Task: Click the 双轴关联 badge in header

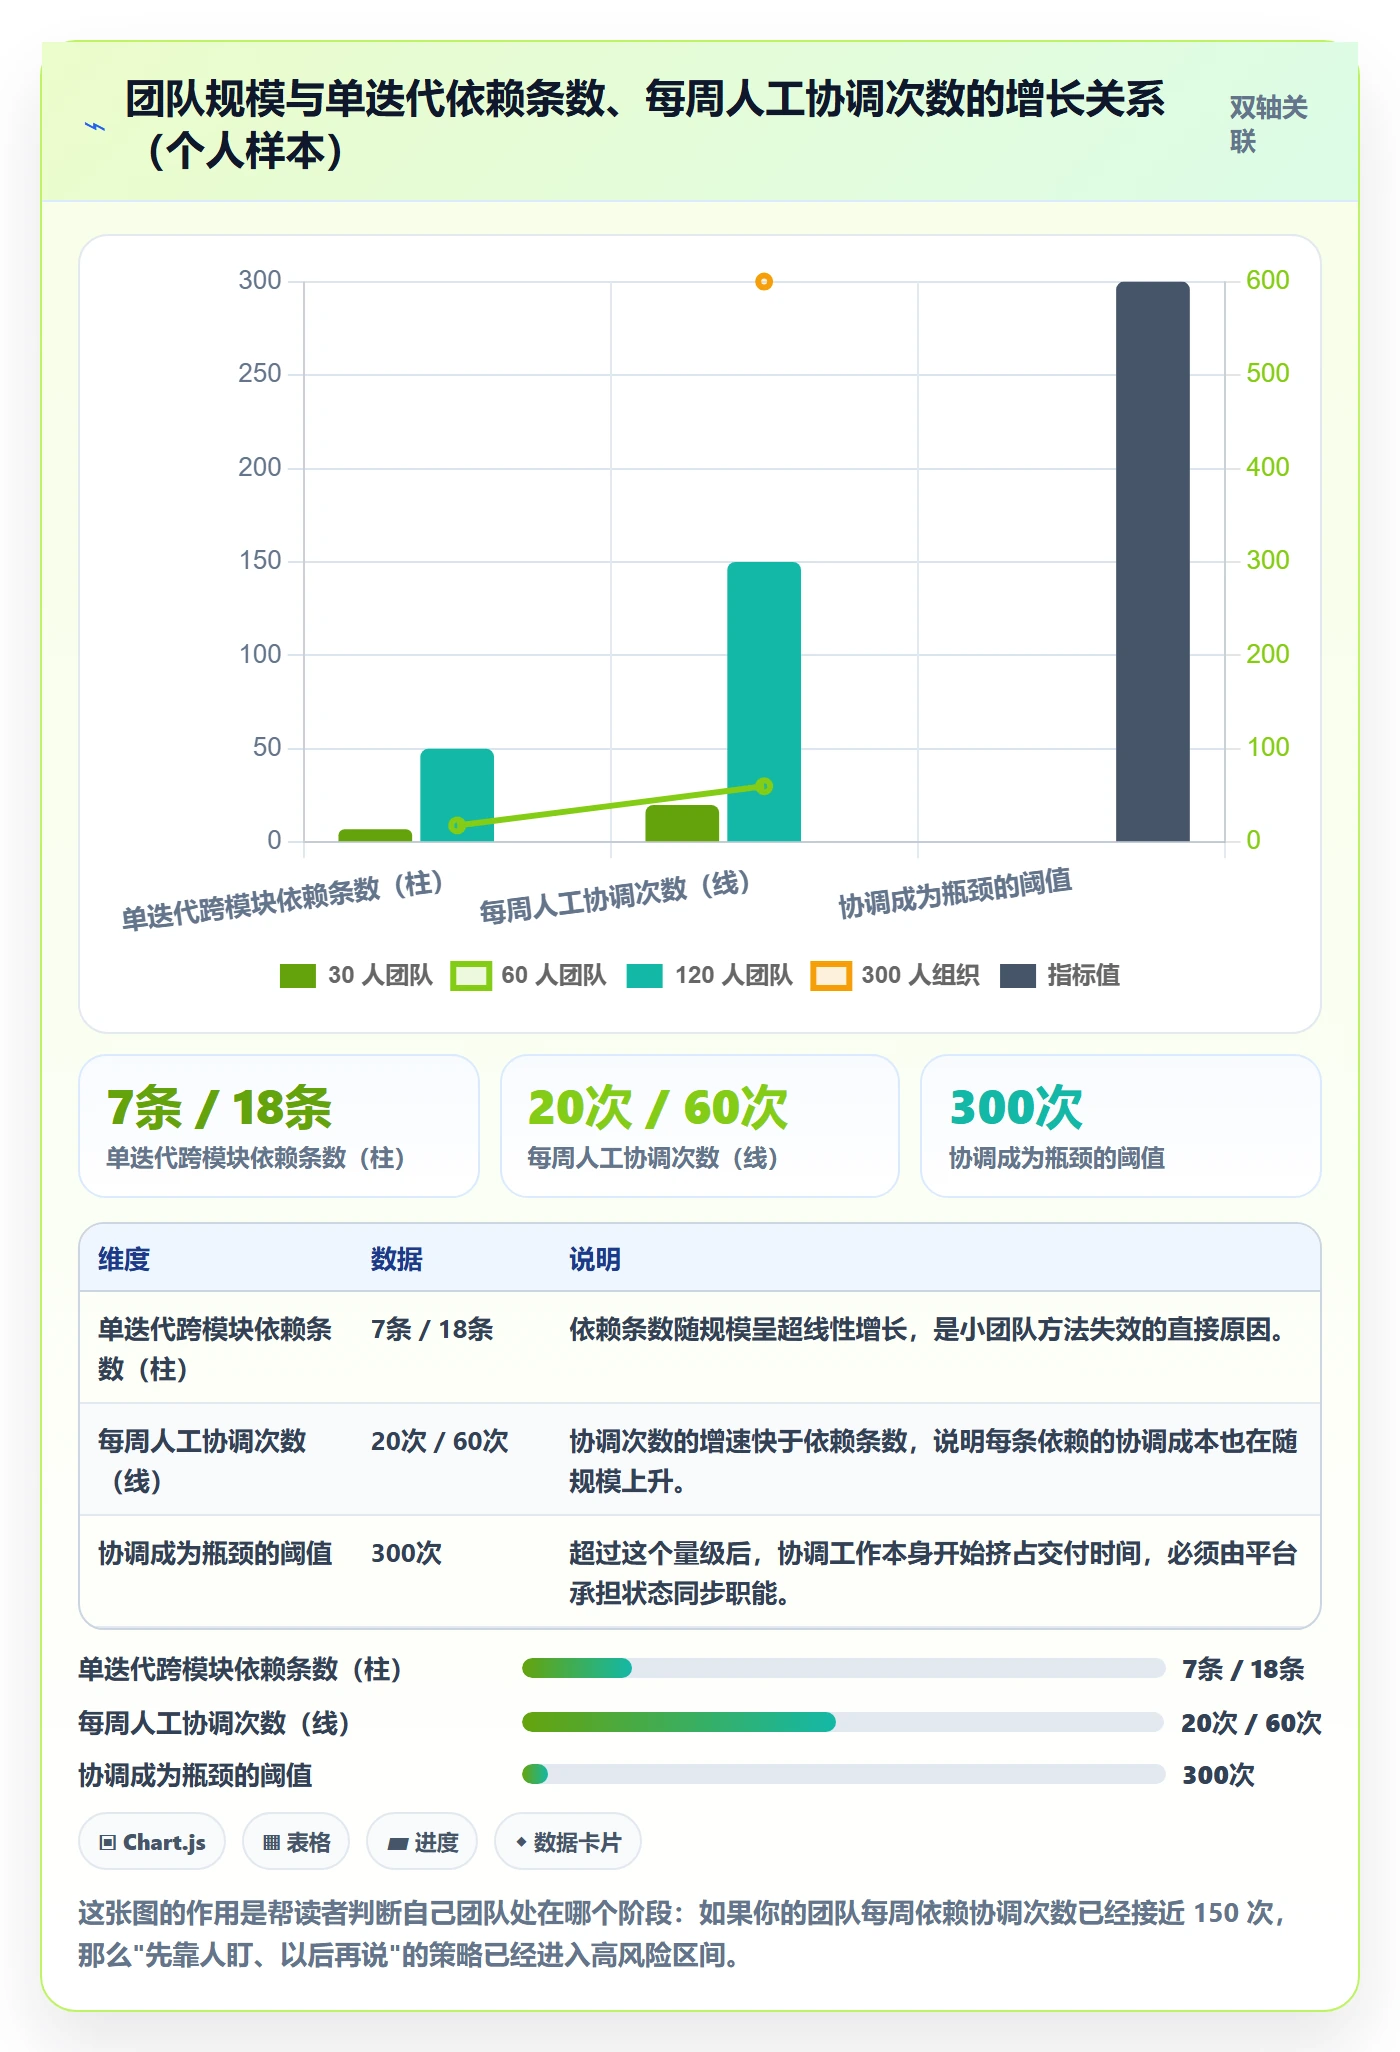Action: (1268, 124)
